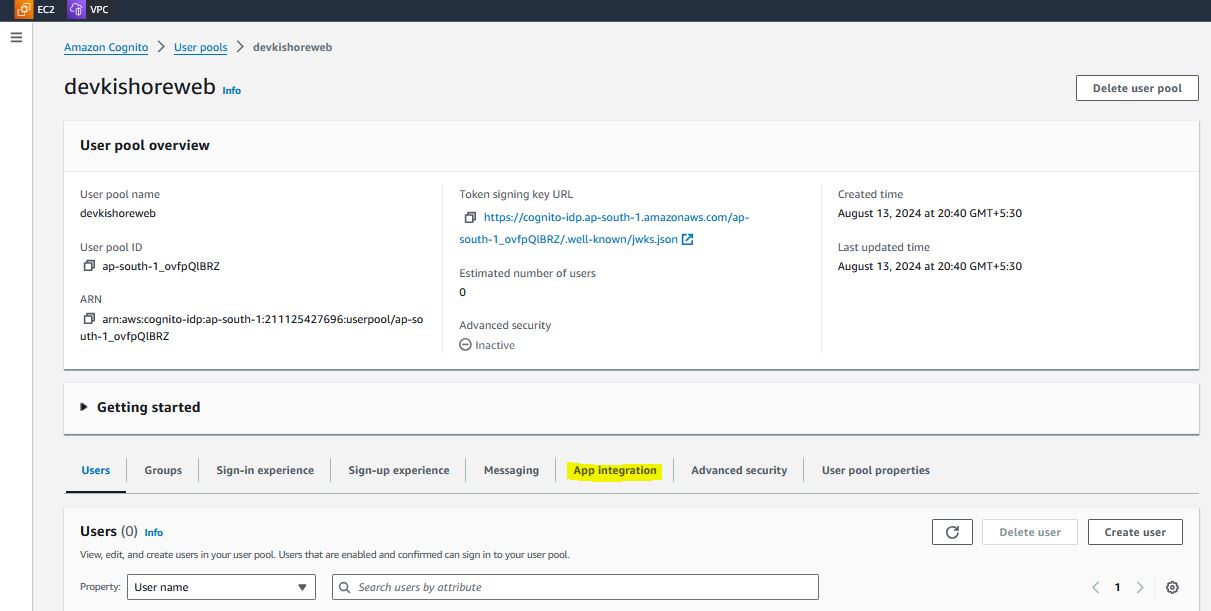The width and height of the screenshot is (1211, 611).
Task: Open the Property dropdown showing User name
Action: tap(221, 587)
